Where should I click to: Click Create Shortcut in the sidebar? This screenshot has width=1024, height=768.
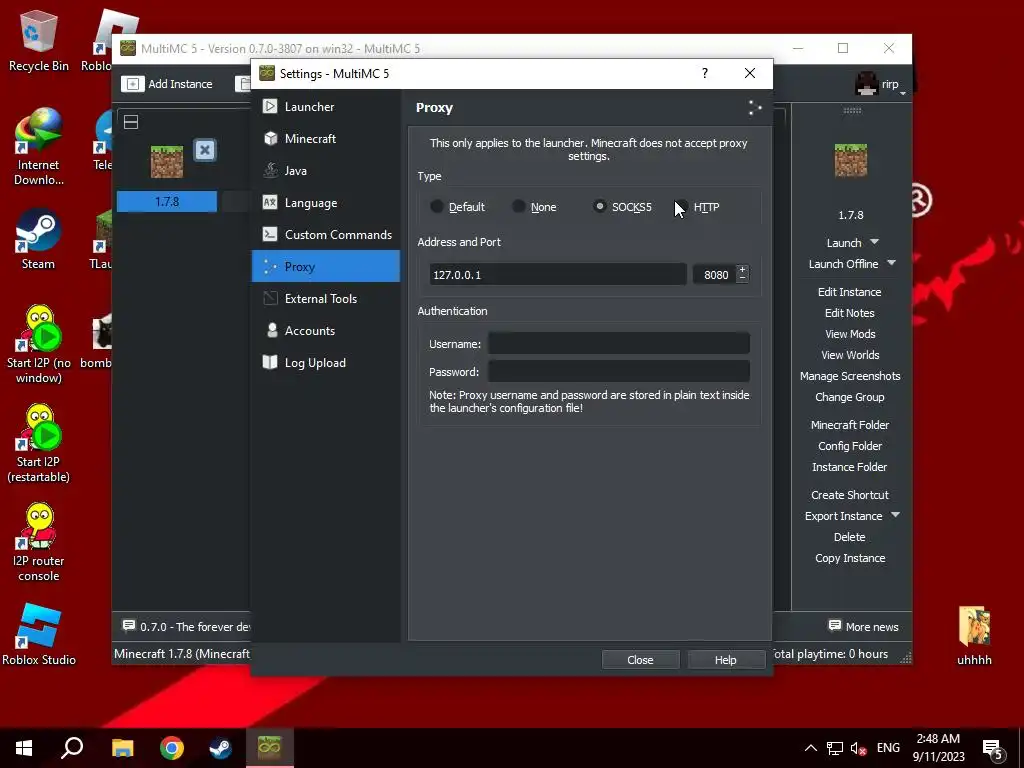(x=850, y=494)
